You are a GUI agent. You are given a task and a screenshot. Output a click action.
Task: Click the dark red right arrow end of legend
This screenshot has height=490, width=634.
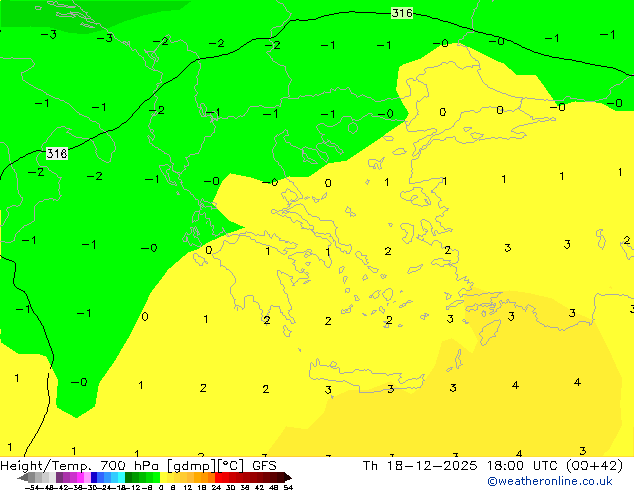(285, 477)
